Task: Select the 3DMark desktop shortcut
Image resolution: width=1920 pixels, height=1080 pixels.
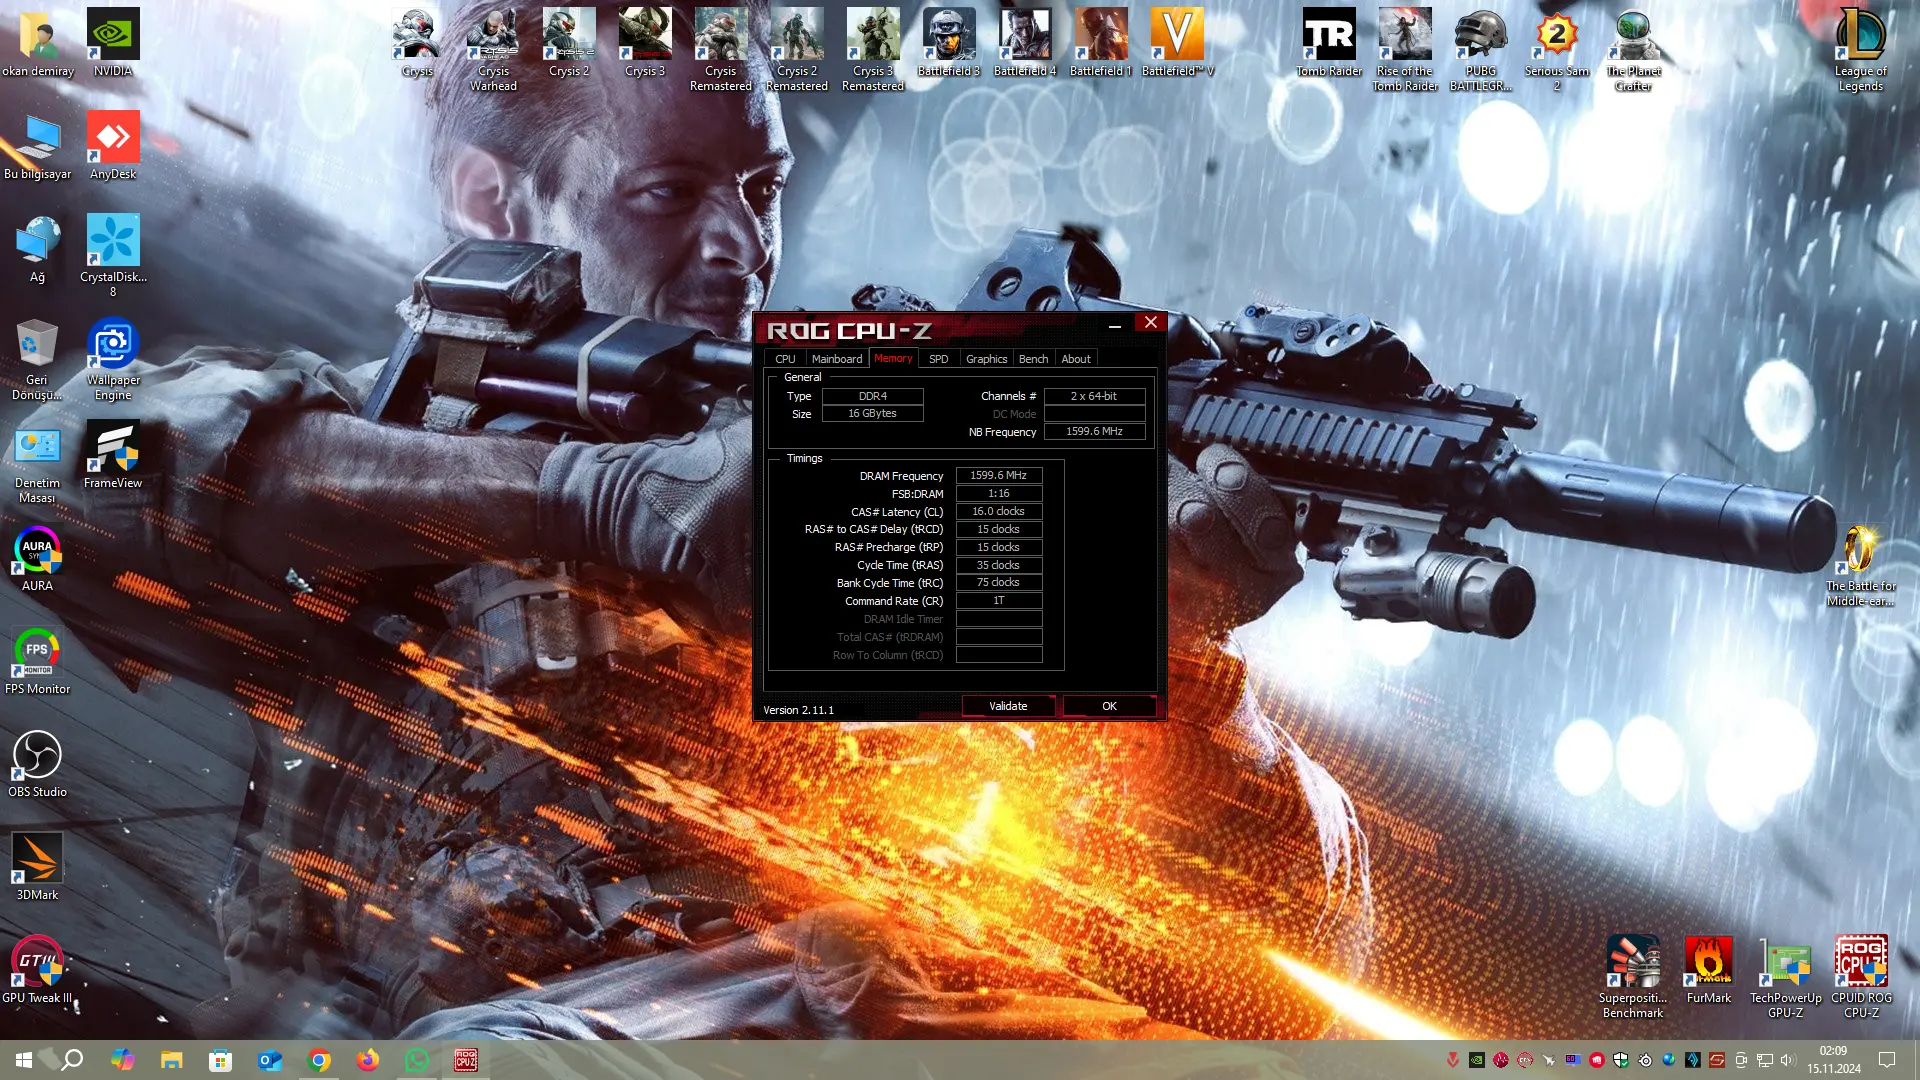Action: (x=37, y=867)
